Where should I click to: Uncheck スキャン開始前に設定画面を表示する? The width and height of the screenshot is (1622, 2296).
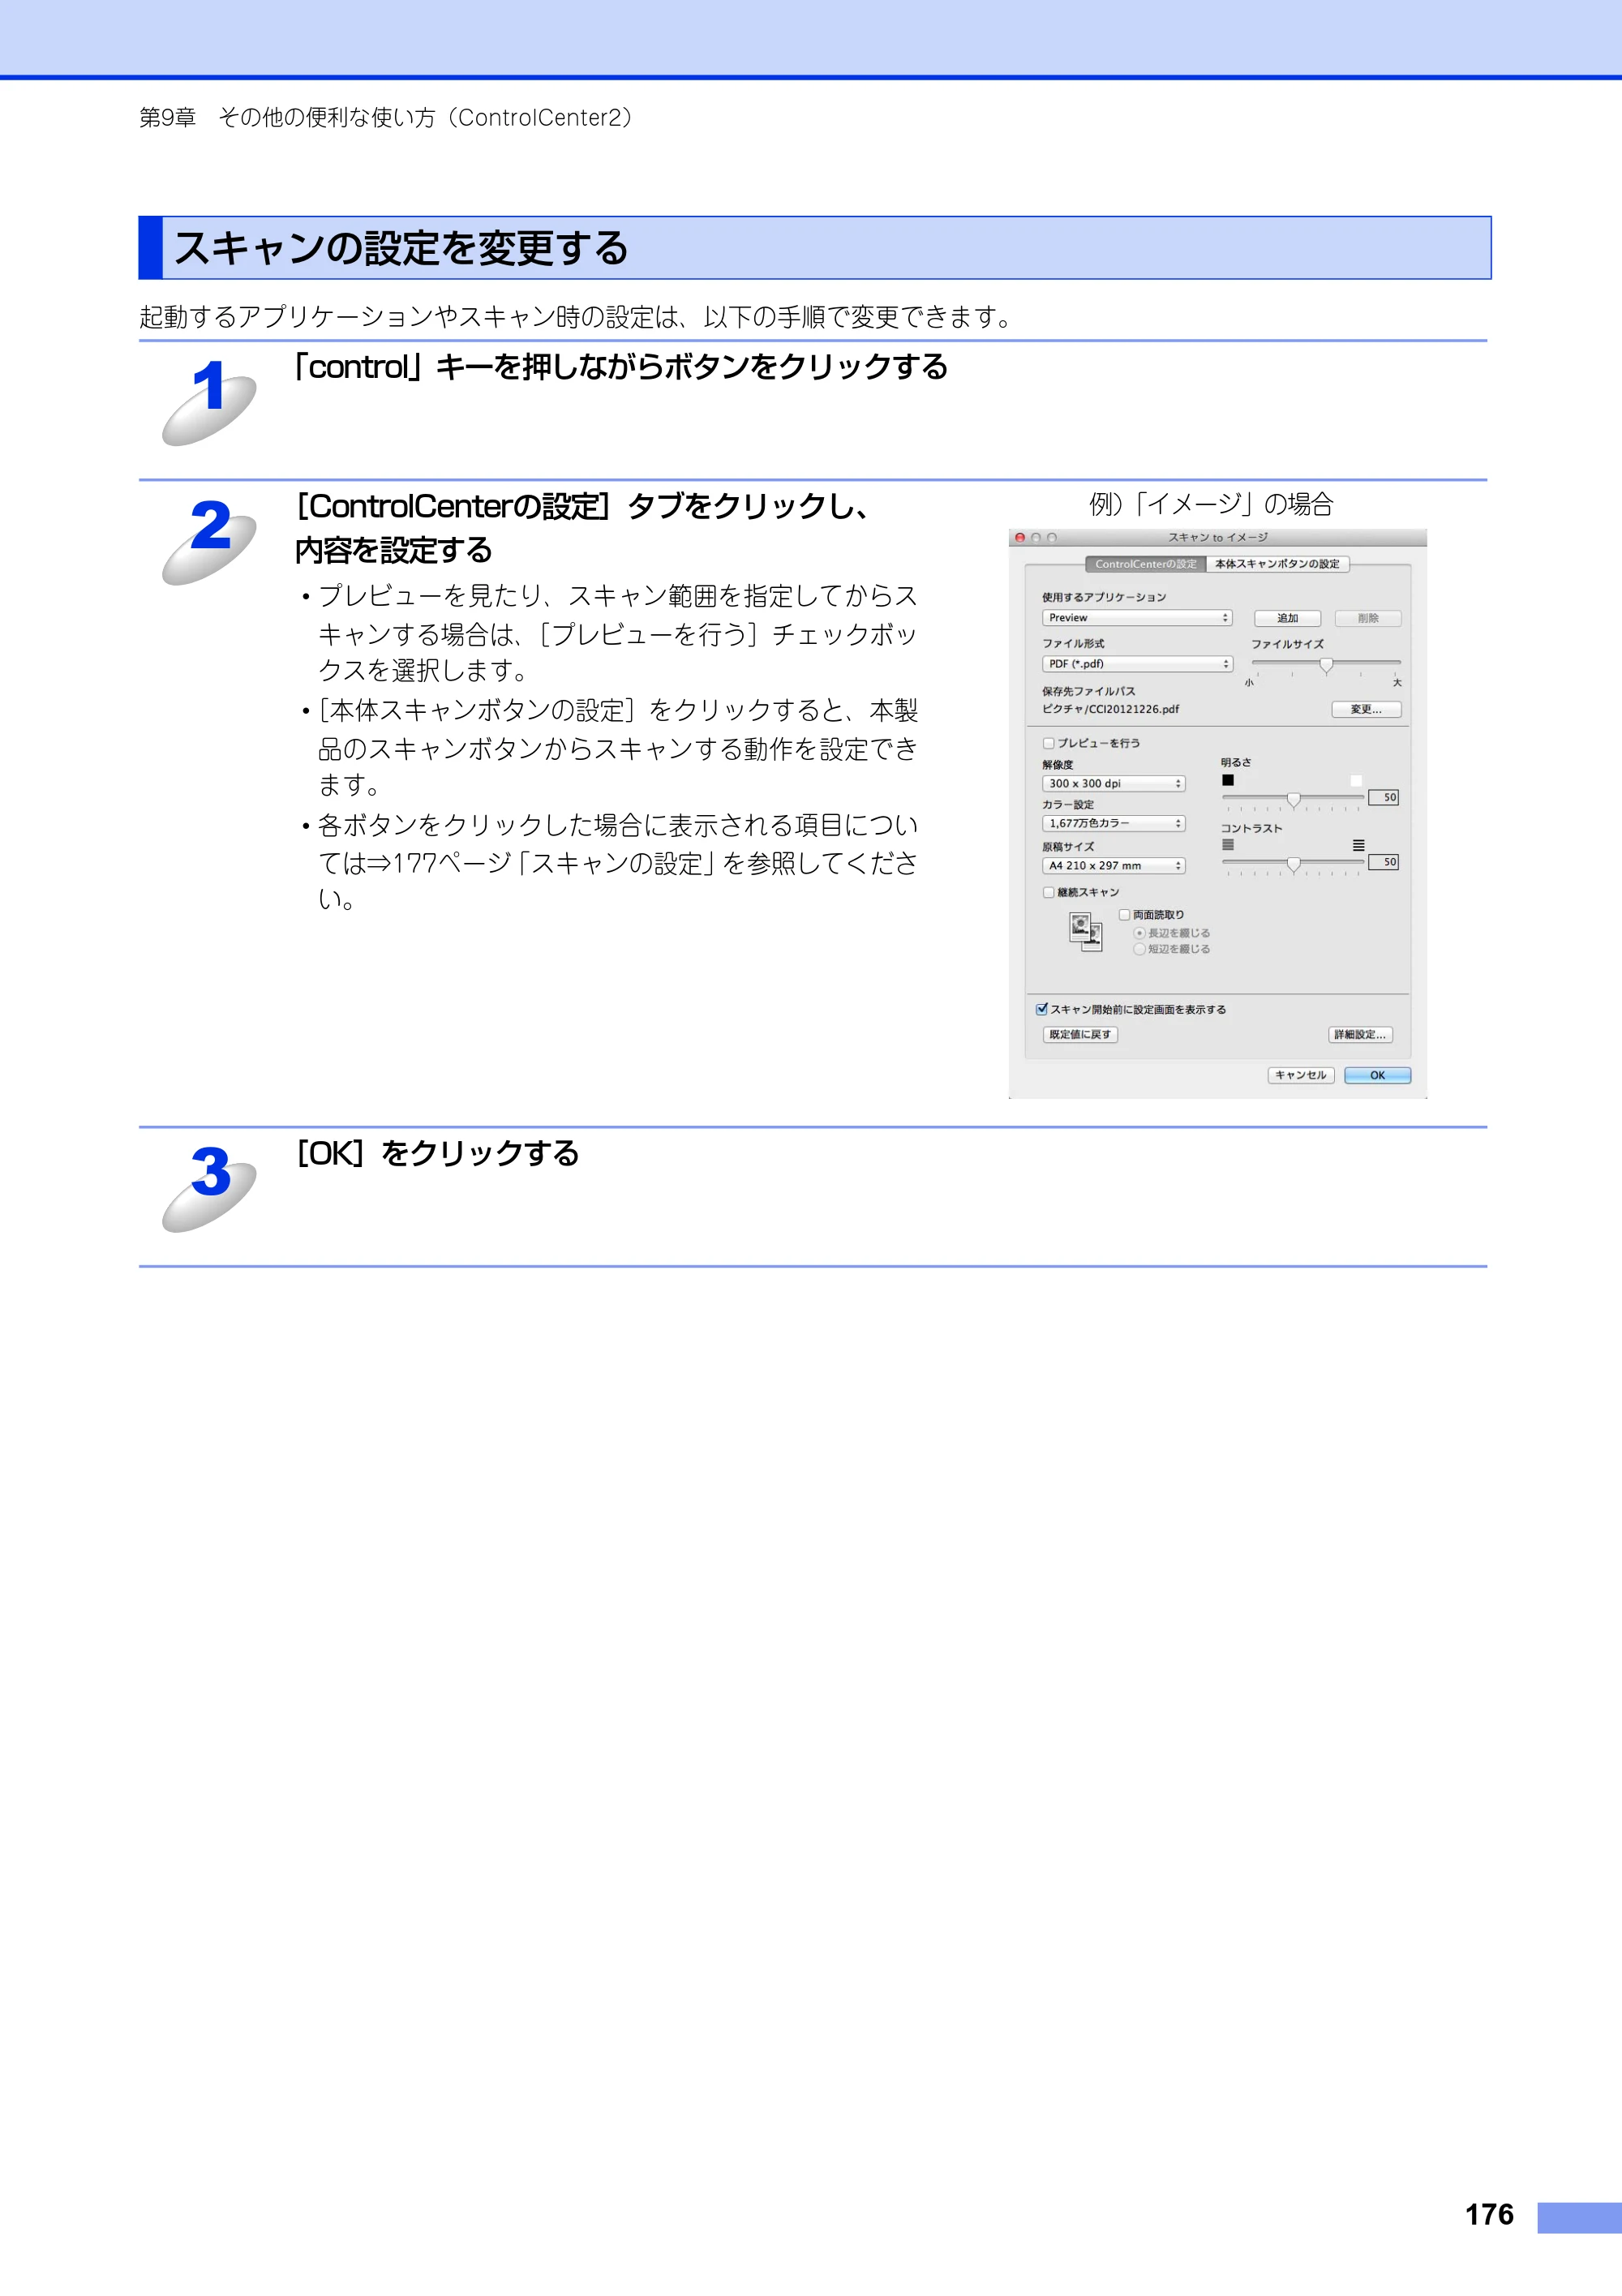coord(1042,1009)
